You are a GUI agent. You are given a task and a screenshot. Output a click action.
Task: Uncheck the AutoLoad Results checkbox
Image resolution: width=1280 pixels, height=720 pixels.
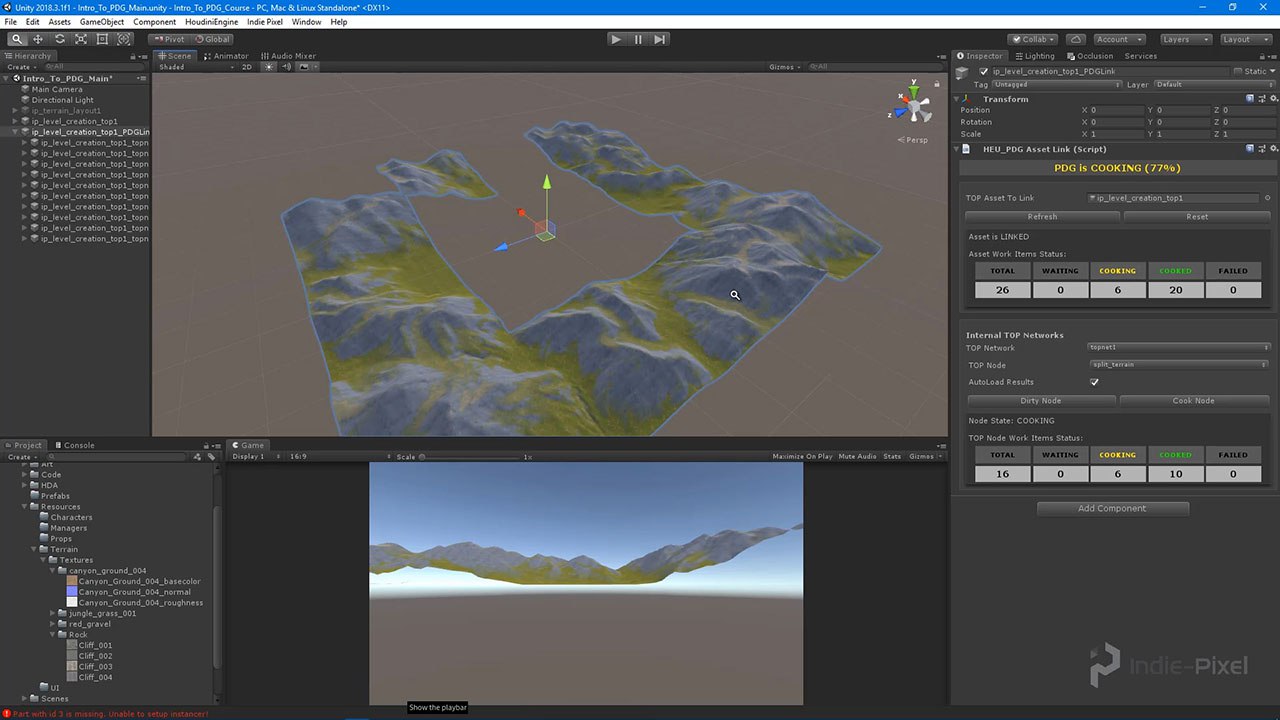[1094, 382]
